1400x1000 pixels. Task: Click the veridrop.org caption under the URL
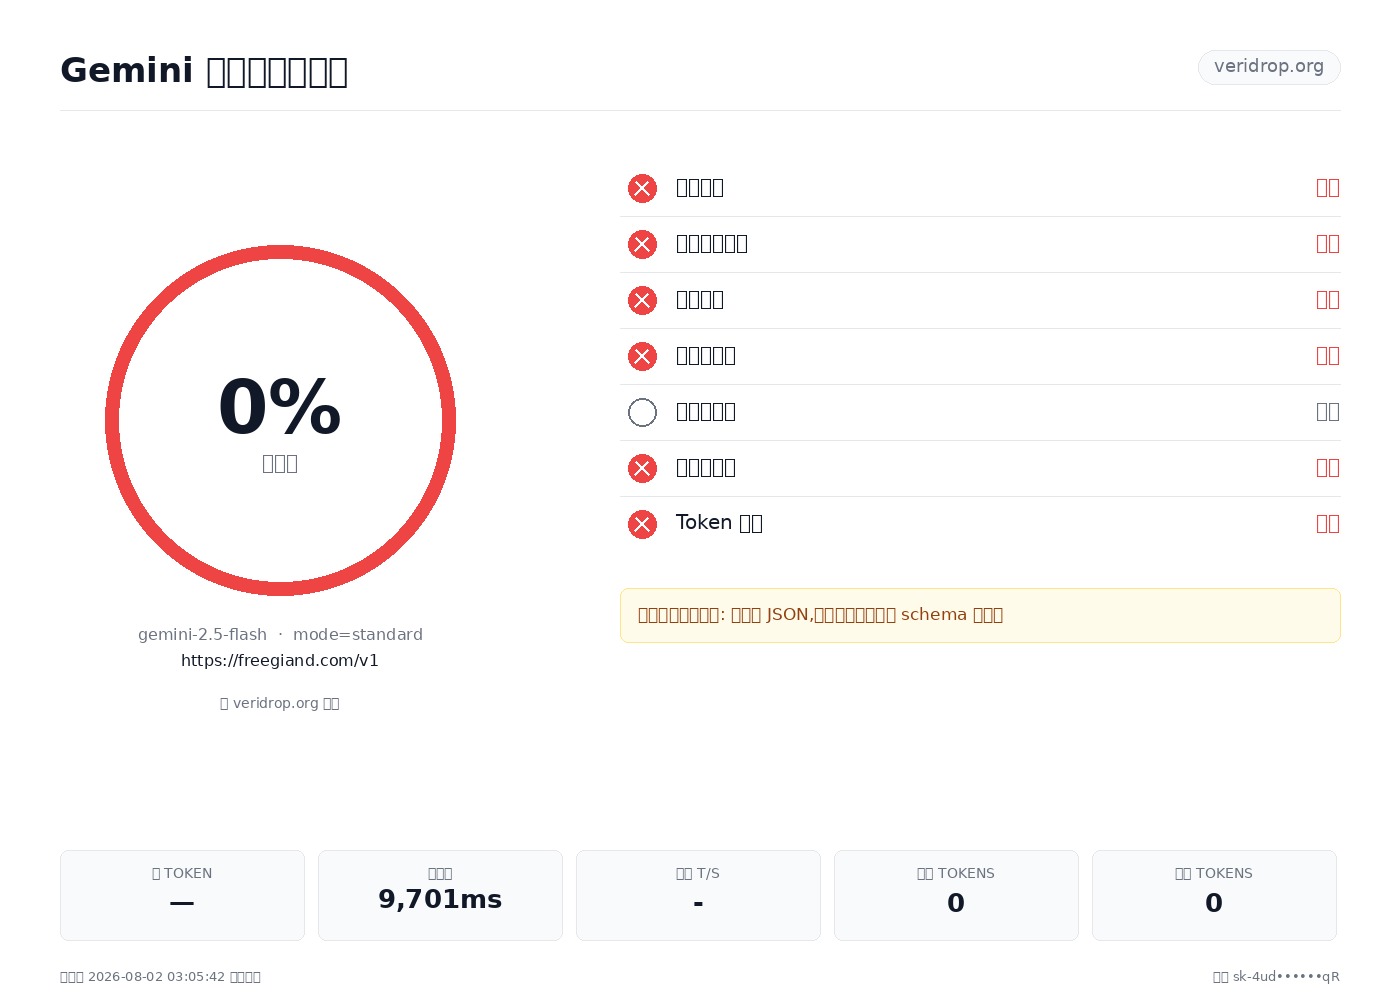point(280,703)
